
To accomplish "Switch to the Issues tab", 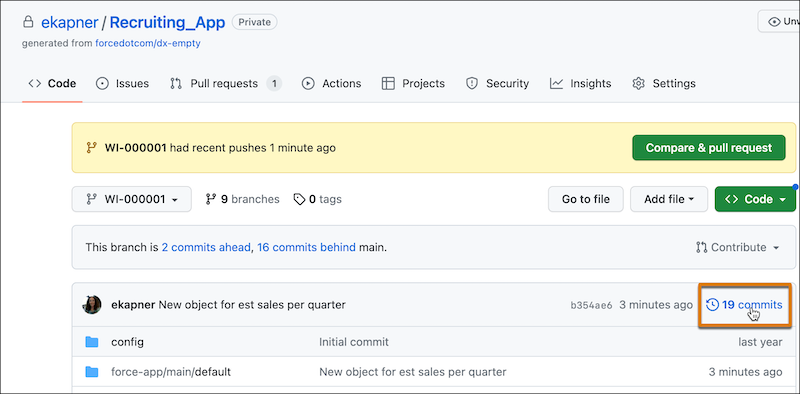I will [x=122, y=84].
